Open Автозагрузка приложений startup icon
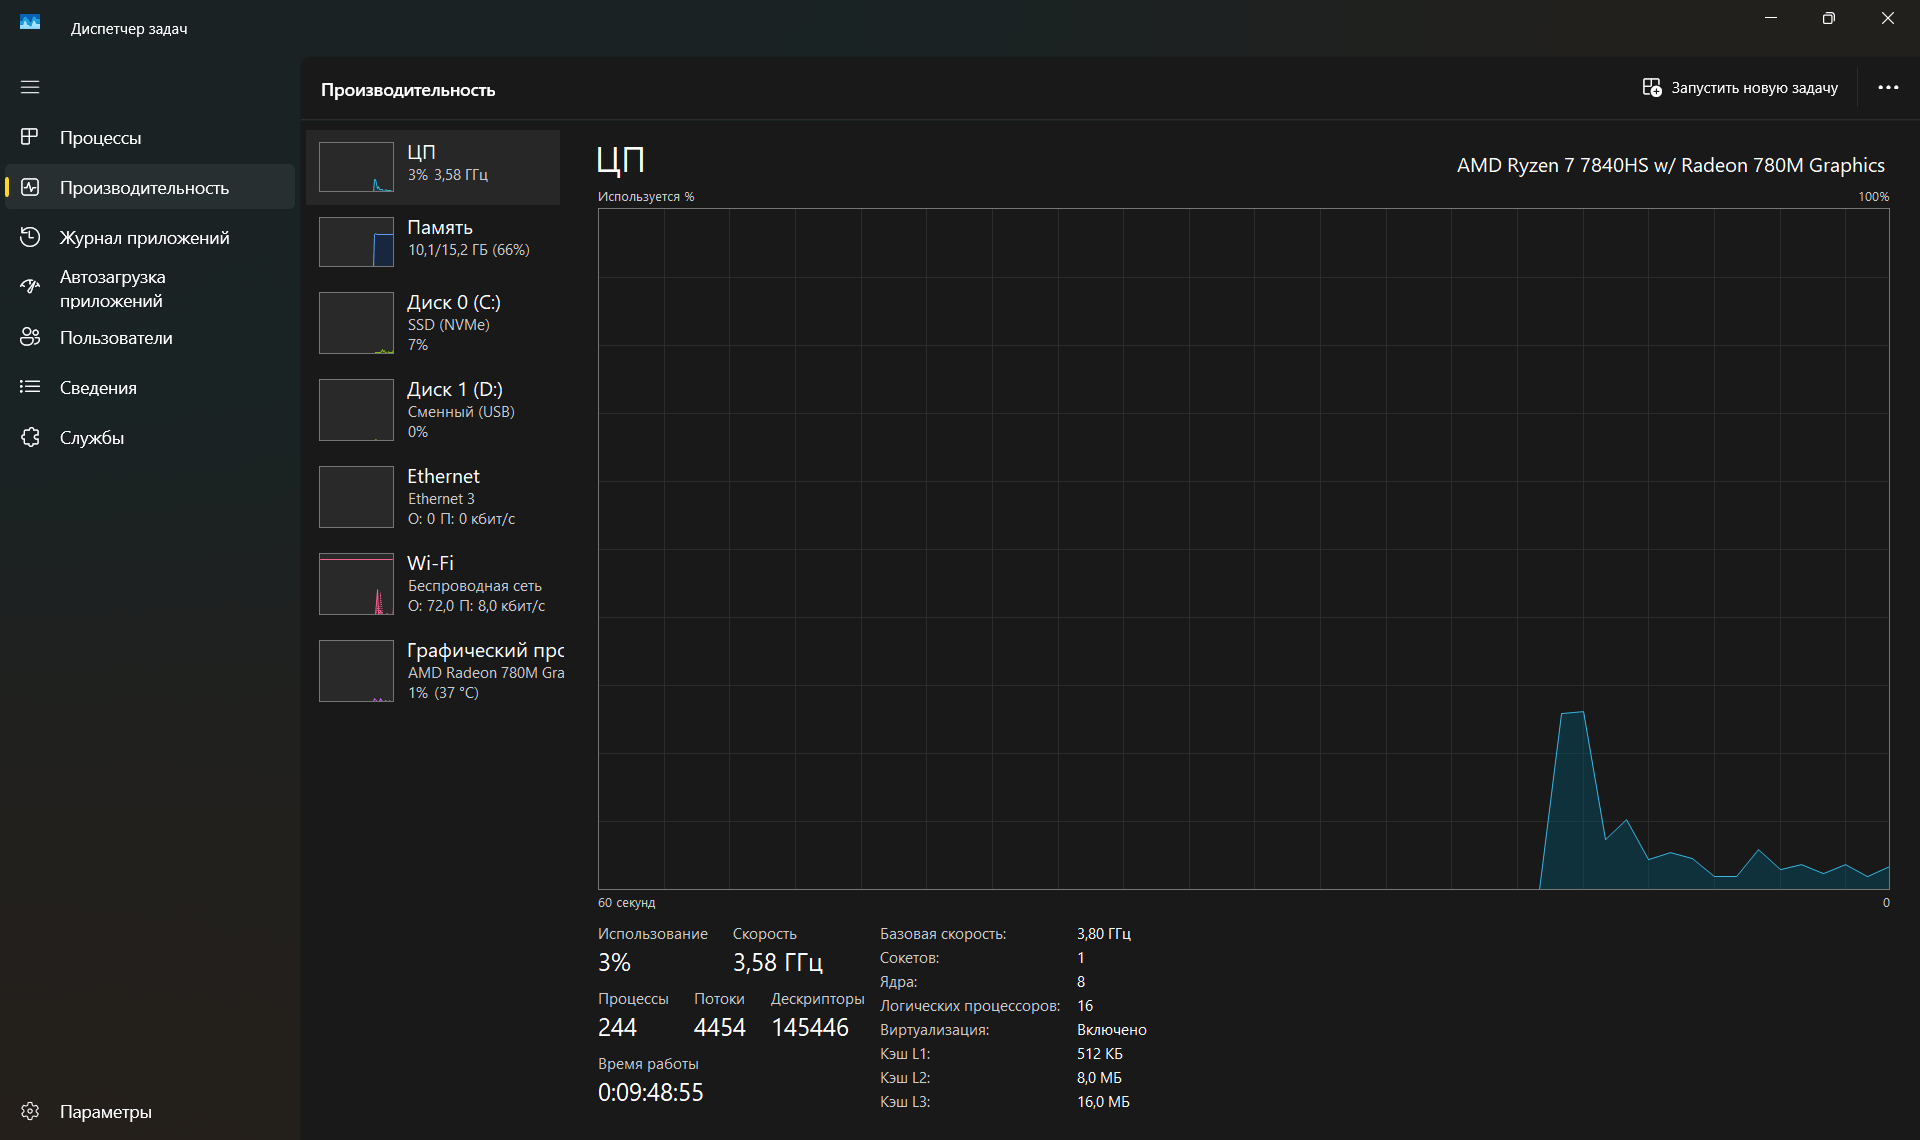 pos(30,287)
